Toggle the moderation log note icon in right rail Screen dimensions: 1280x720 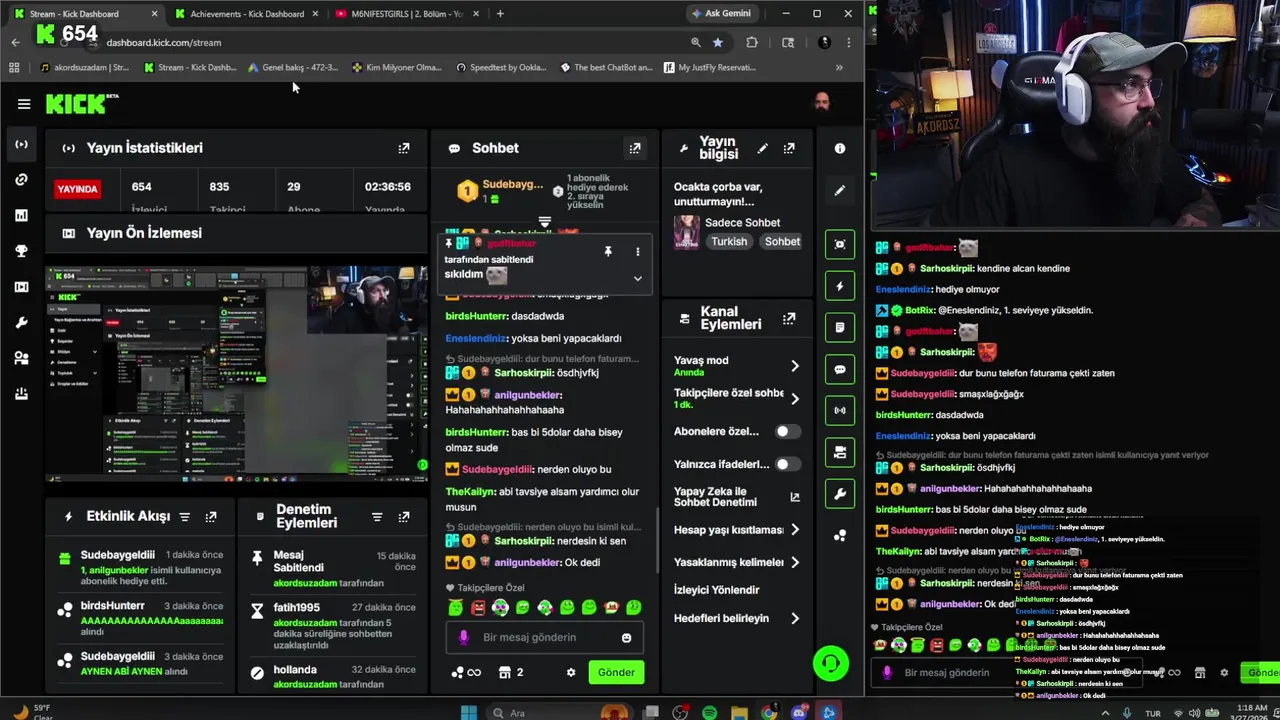840,327
